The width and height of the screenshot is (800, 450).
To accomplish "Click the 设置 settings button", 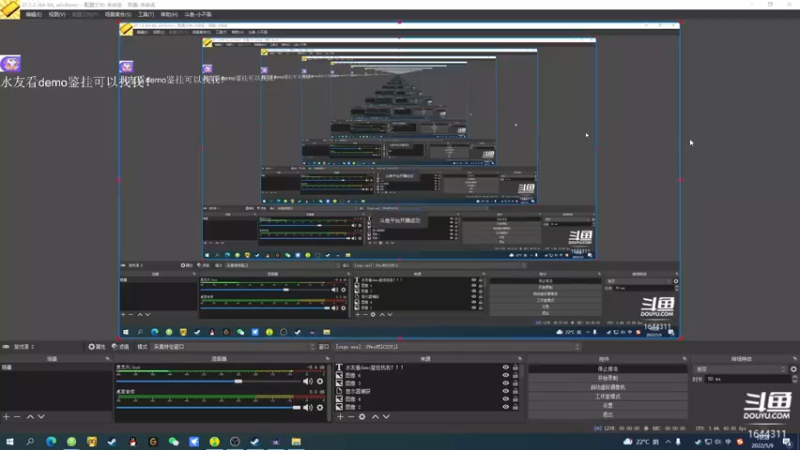I will pyautogui.click(x=607, y=406).
